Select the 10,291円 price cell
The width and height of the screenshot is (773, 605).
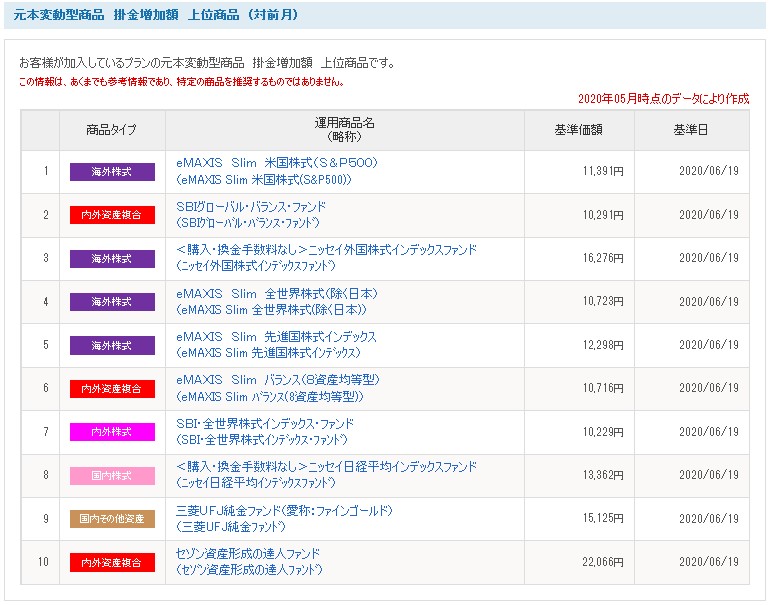click(579, 215)
